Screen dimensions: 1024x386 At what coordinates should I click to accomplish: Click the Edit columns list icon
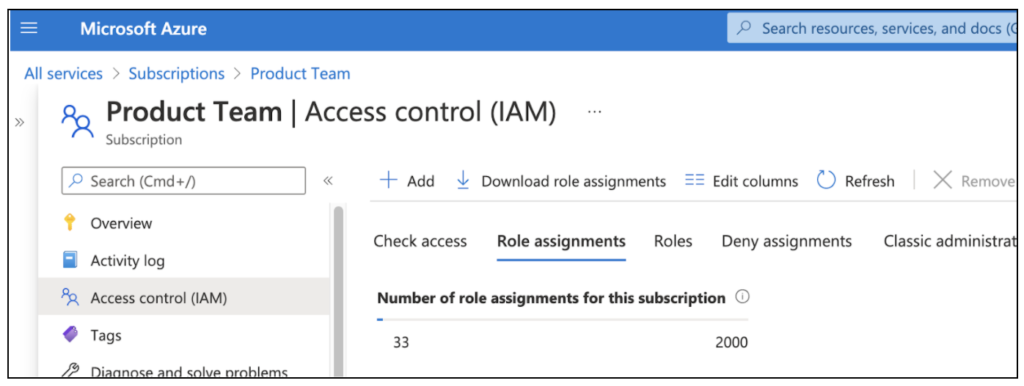(694, 180)
